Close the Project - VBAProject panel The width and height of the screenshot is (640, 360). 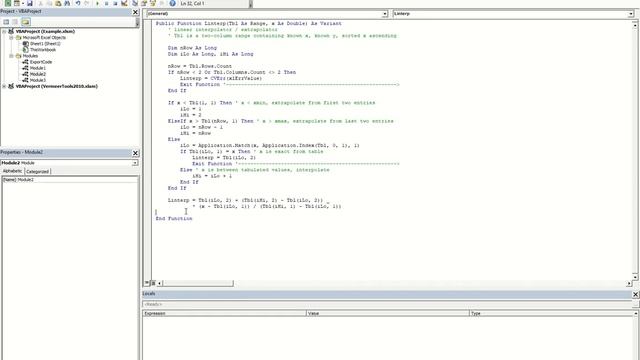[x=135, y=12]
